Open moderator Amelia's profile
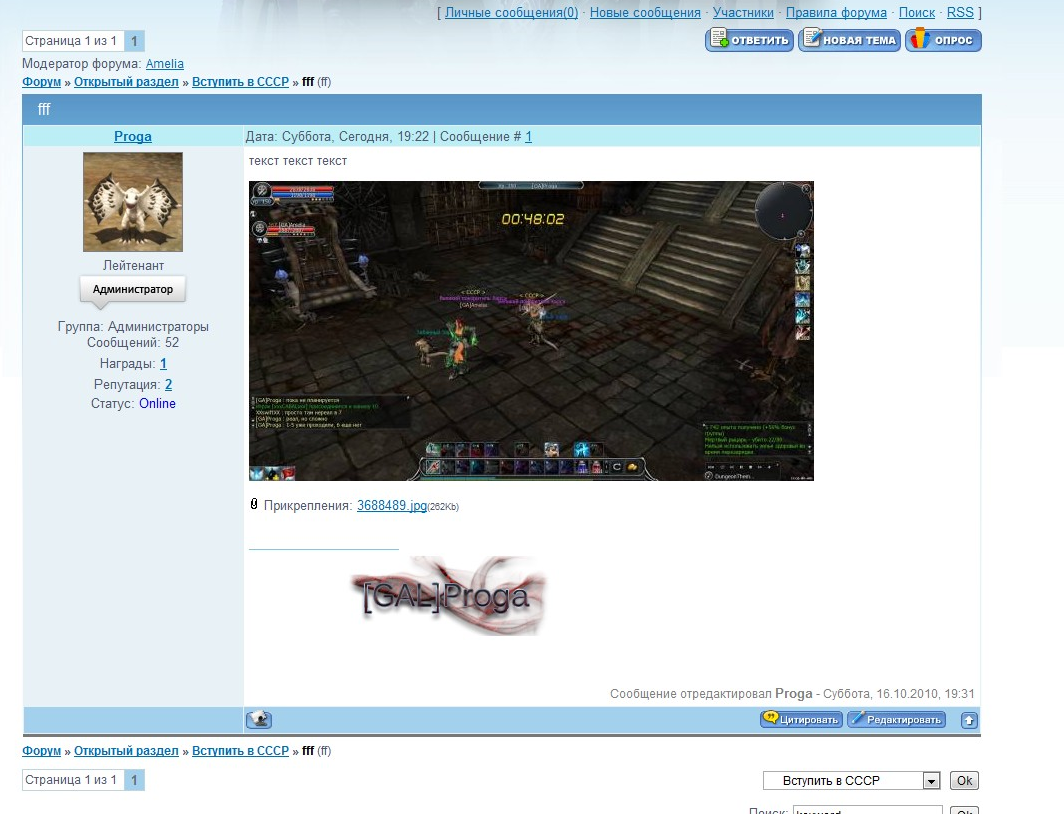Screen dimensions: 1064x814 coord(165,64)
